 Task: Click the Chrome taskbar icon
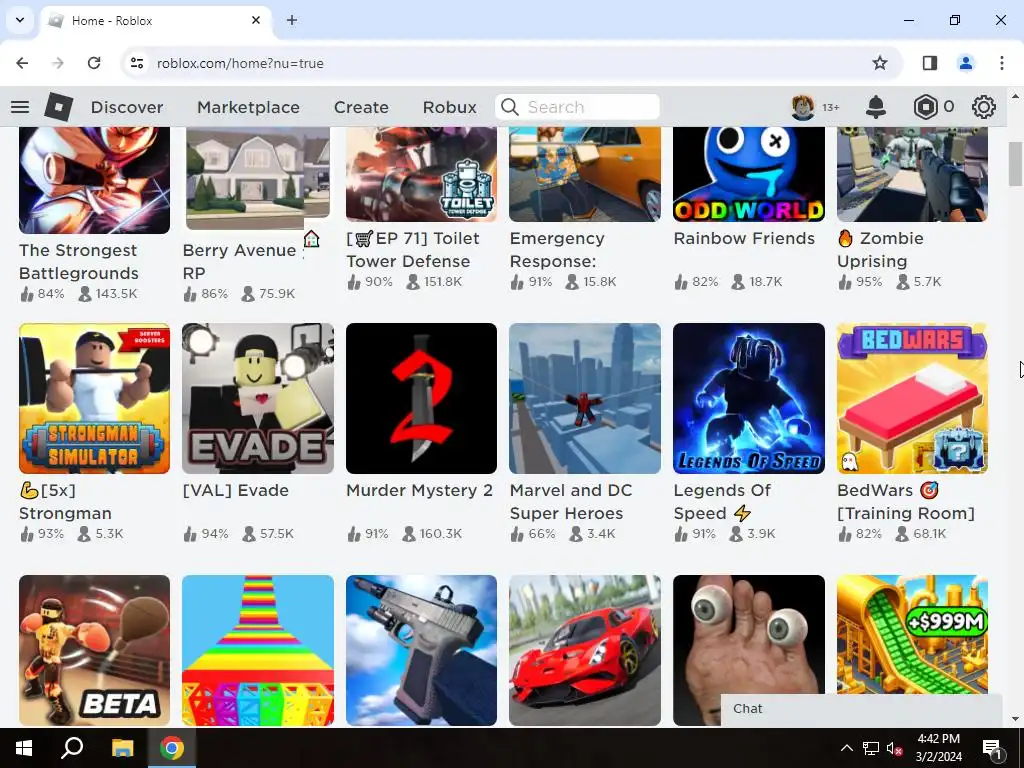click(x=172, y=748)
